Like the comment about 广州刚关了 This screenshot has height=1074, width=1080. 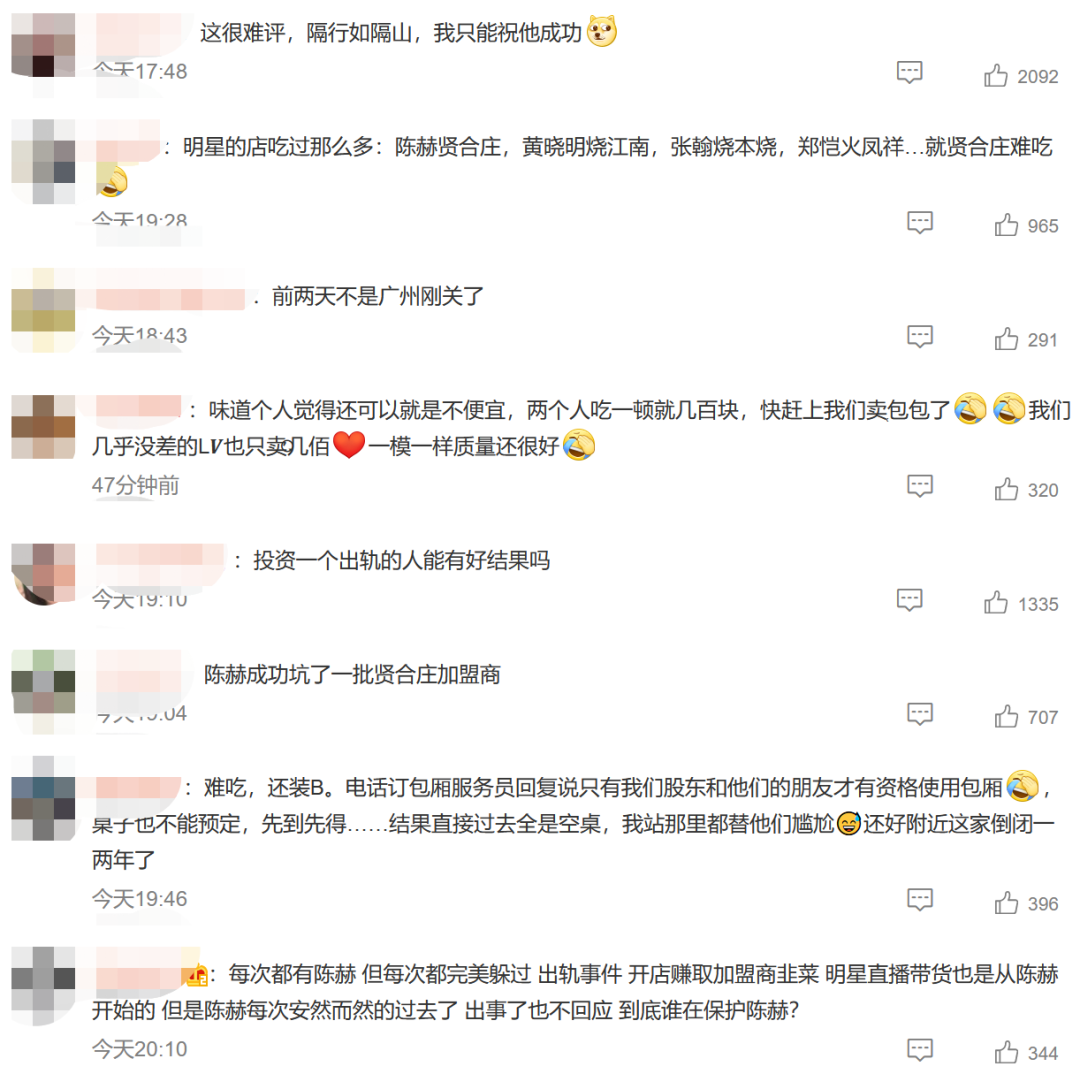[x=1006, y=338]
